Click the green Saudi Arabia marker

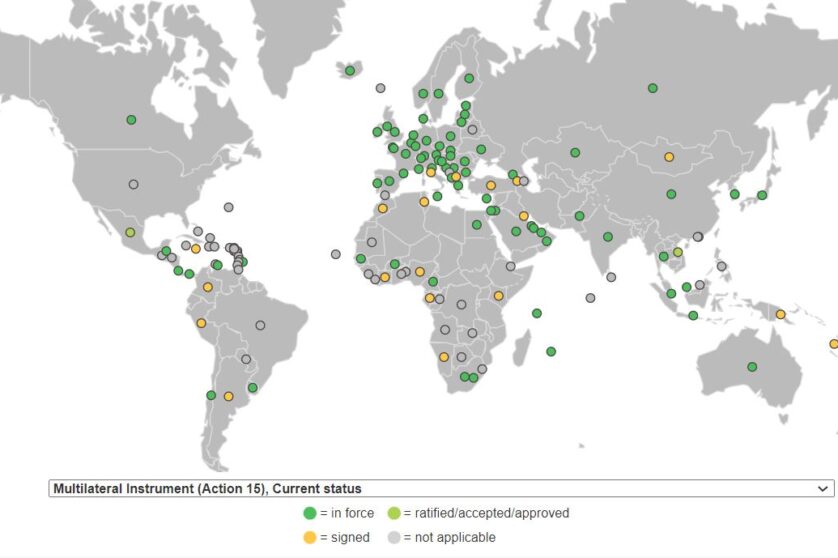[516, 231]
